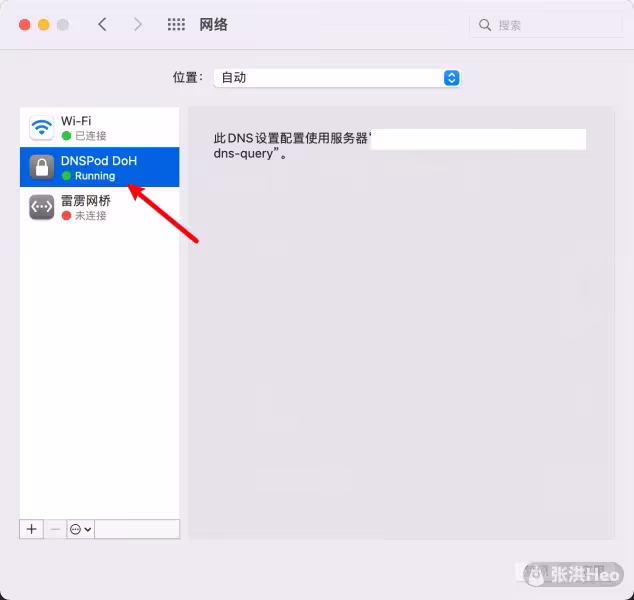Viewport: 634px width, 600px height.
Task: Select the DNSPod DoH Running entry
Action: (100, 167)
